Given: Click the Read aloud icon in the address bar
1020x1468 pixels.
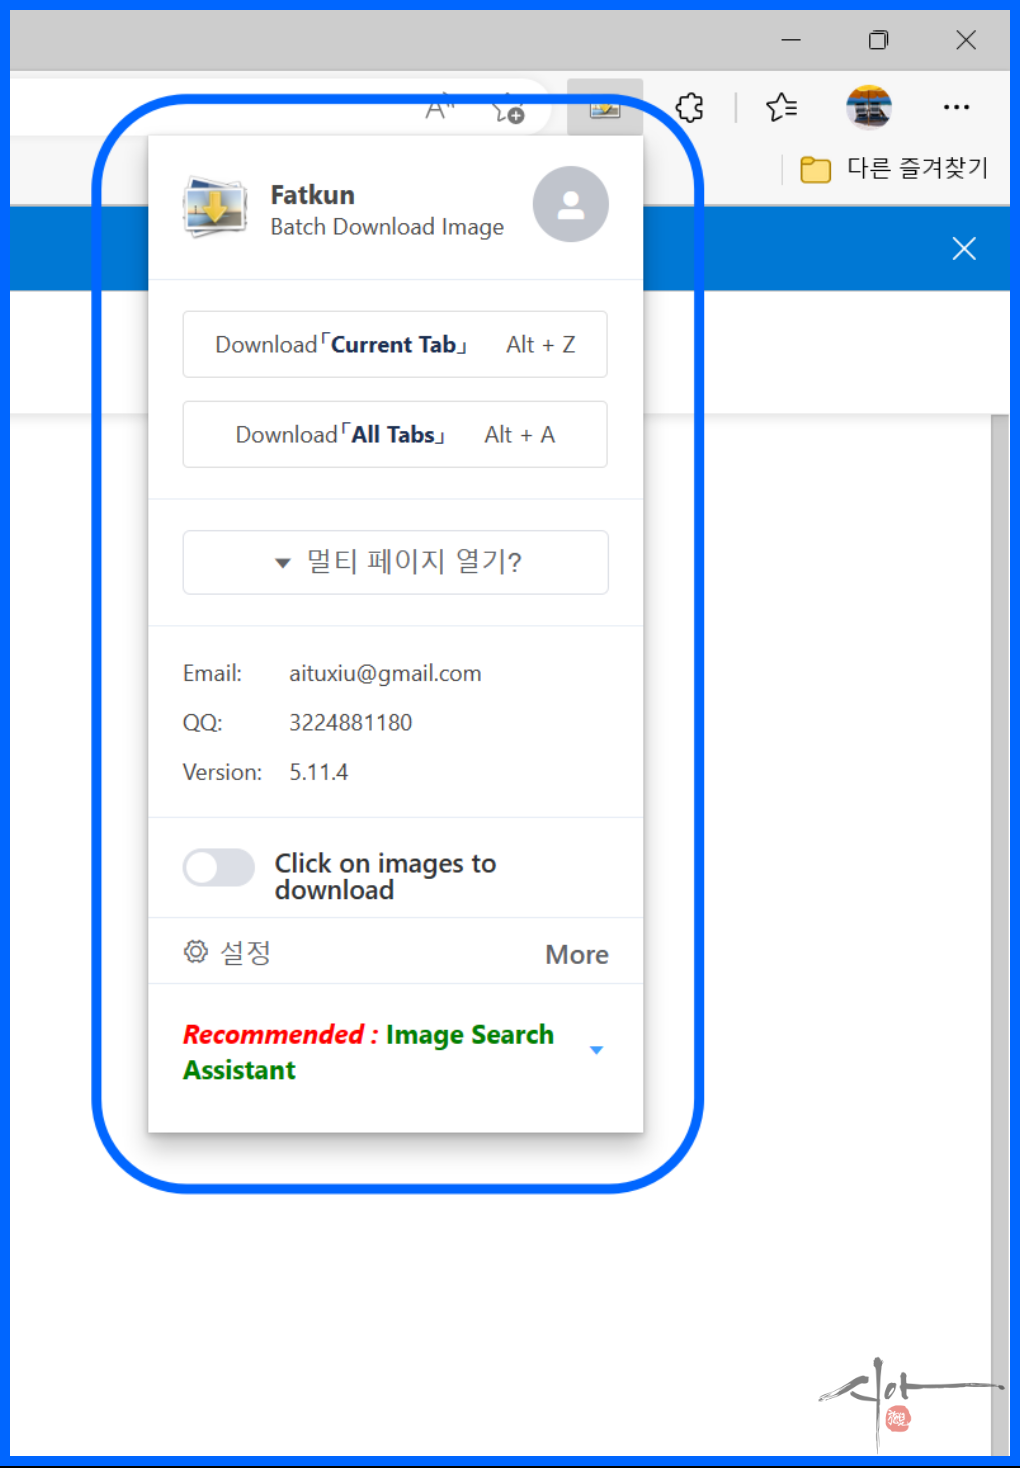Looking at the screenshot, I should [x=440, y=108].
